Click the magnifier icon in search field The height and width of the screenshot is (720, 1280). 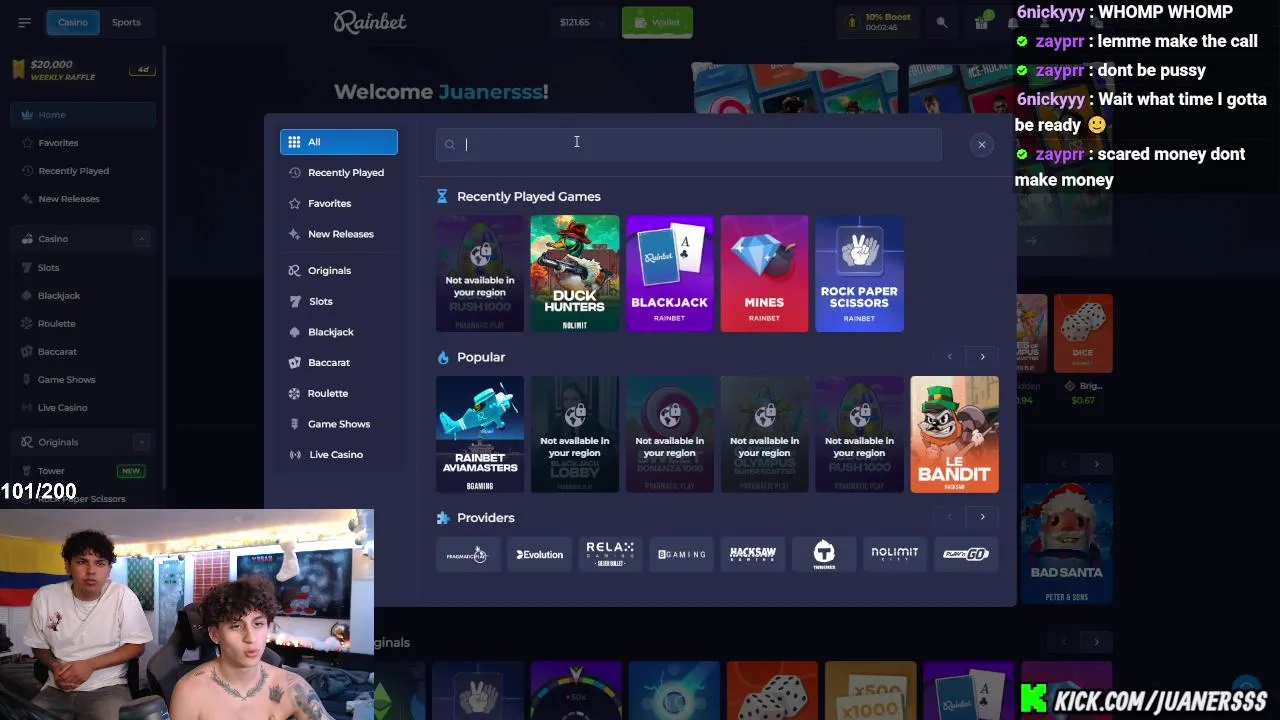point(450,145)
